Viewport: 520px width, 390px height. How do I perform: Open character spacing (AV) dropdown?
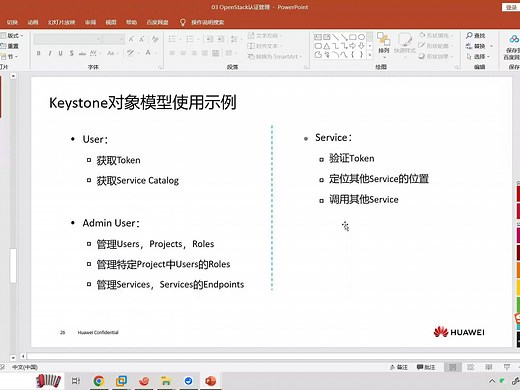[x=94, y=53]
